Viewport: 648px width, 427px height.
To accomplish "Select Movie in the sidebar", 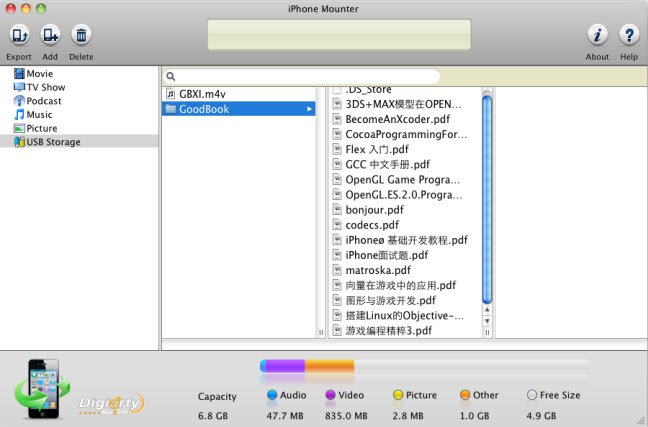I will tap(79, 74).
